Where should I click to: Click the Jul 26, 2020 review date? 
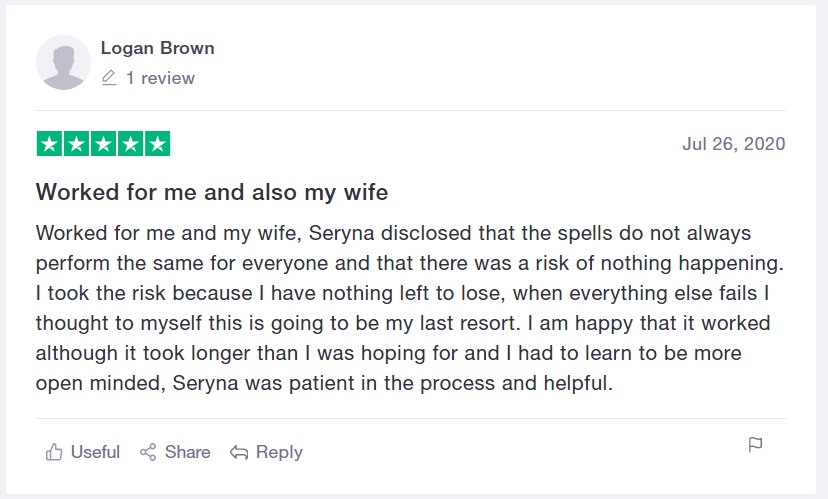(733, 144)
